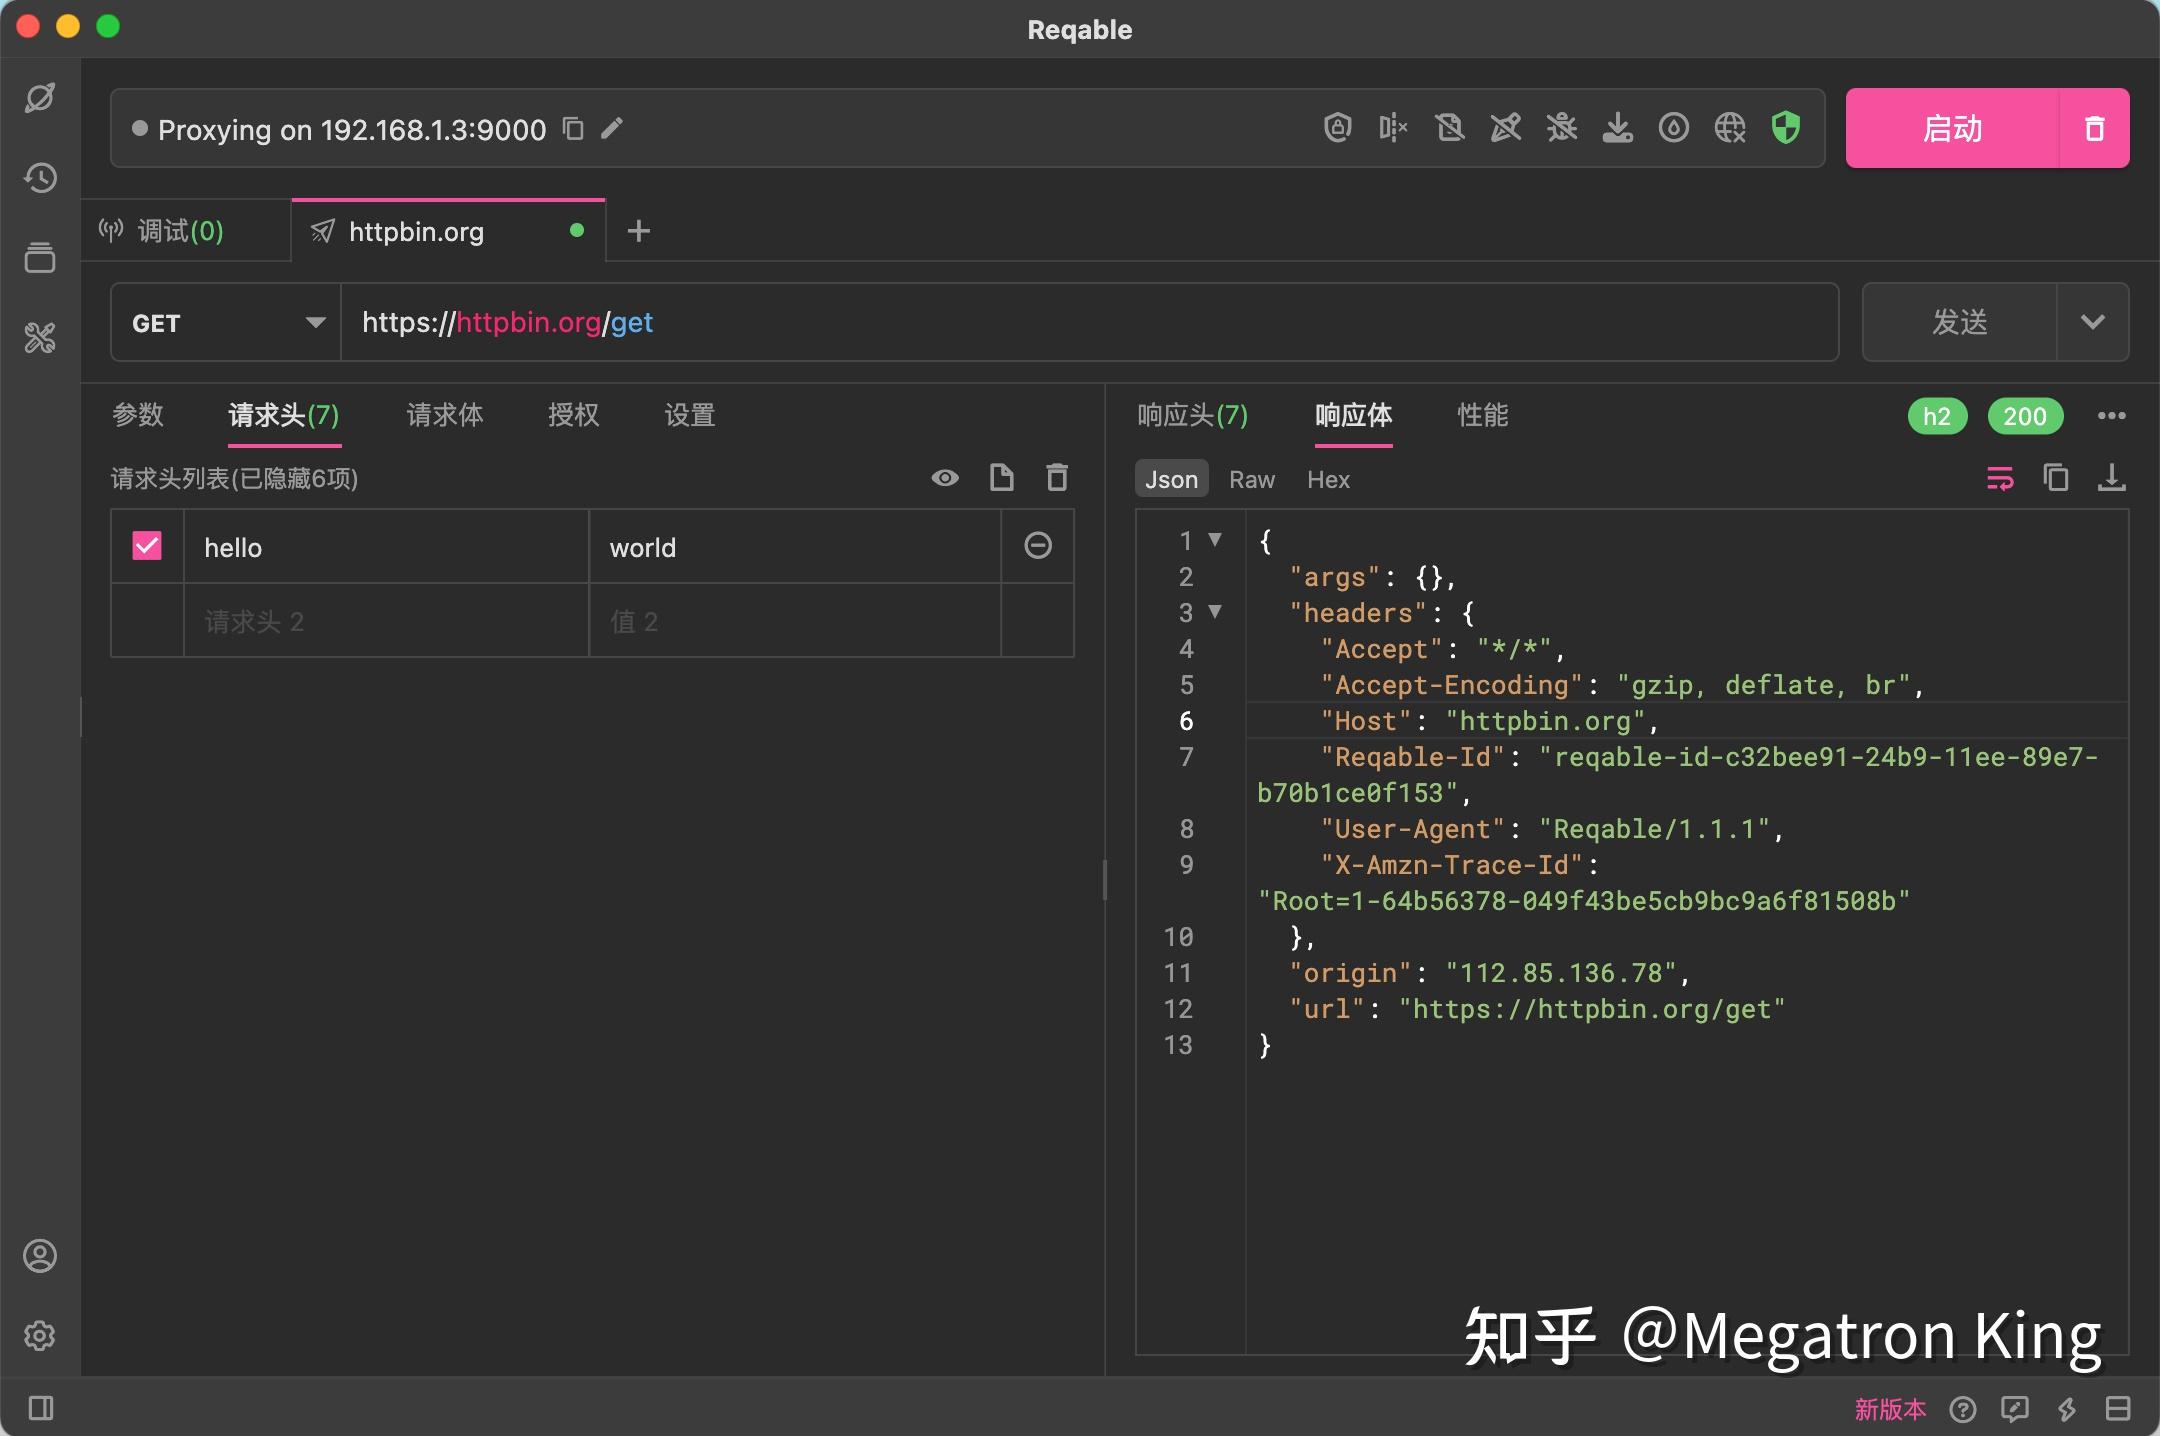Click the lock shield toolbar icon
Screen dimensions: 2160x1436
click(1337, 128)
